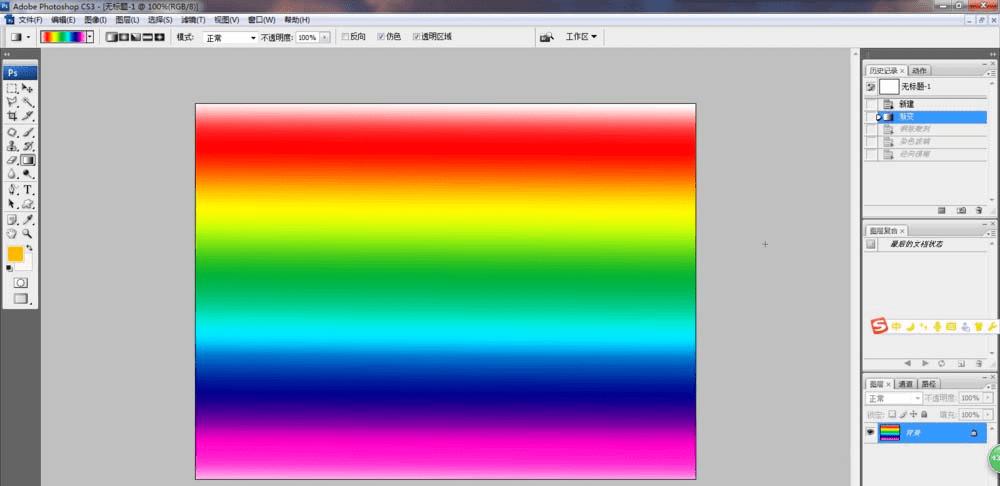The width and height of the screenshot is (1000, 486).
Task: Select the Zoom tool
Action: (x=27, y=233)
